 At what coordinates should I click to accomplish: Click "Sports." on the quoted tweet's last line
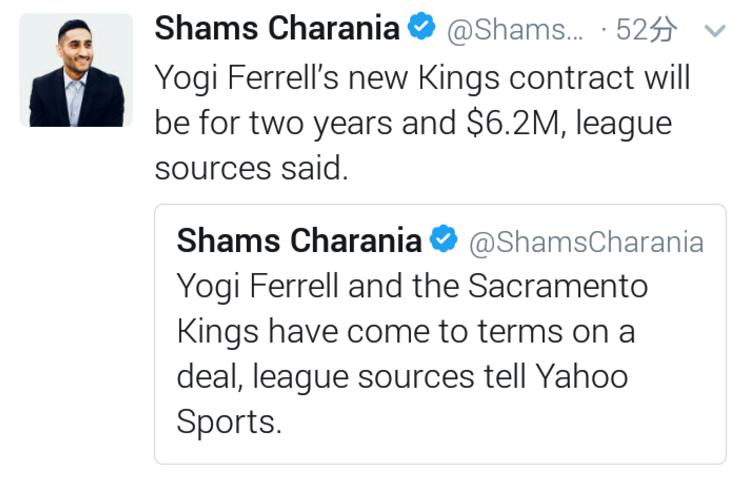pos(229,423)
